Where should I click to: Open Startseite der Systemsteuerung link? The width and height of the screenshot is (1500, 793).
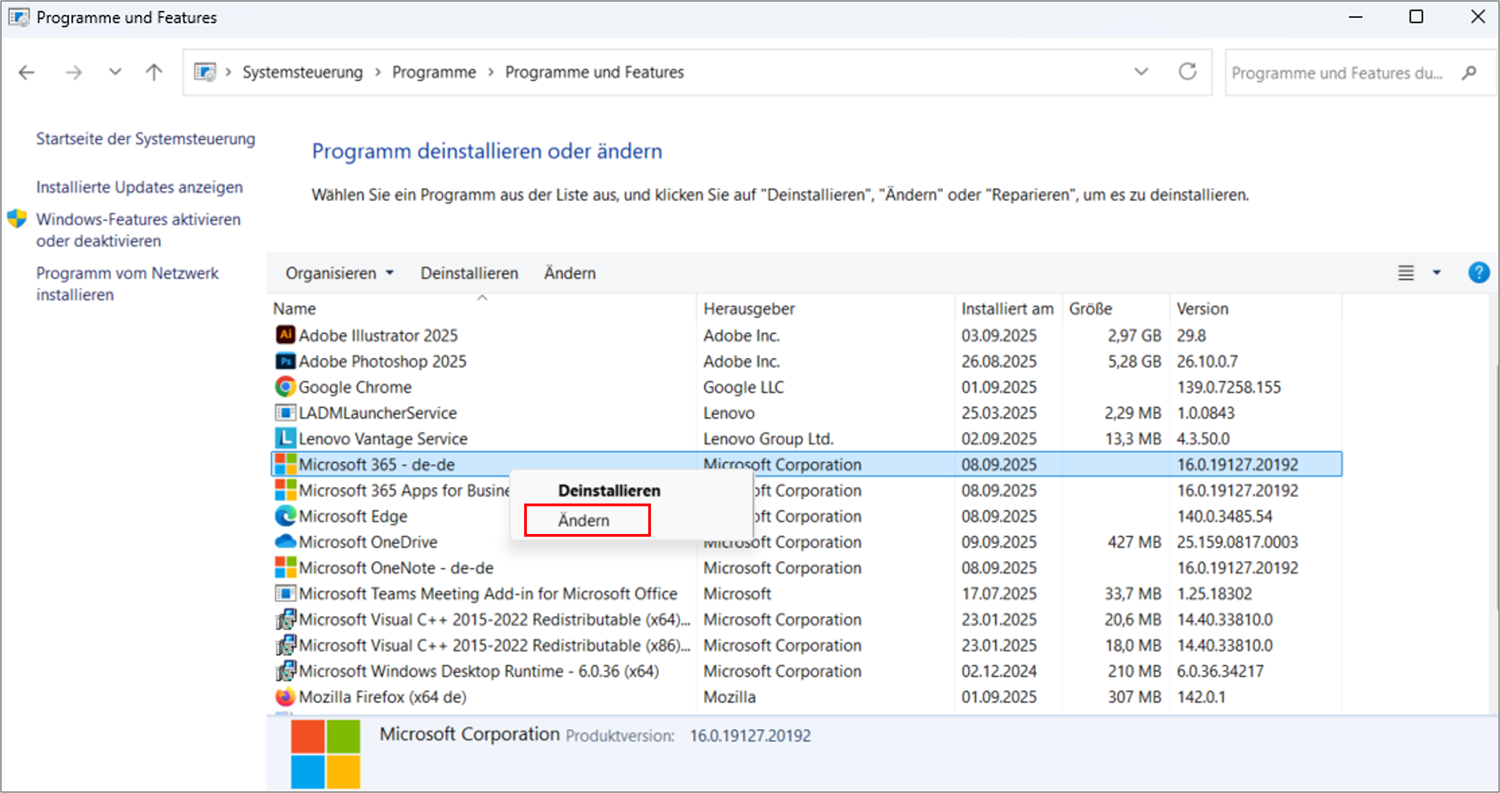pos(146,139)
